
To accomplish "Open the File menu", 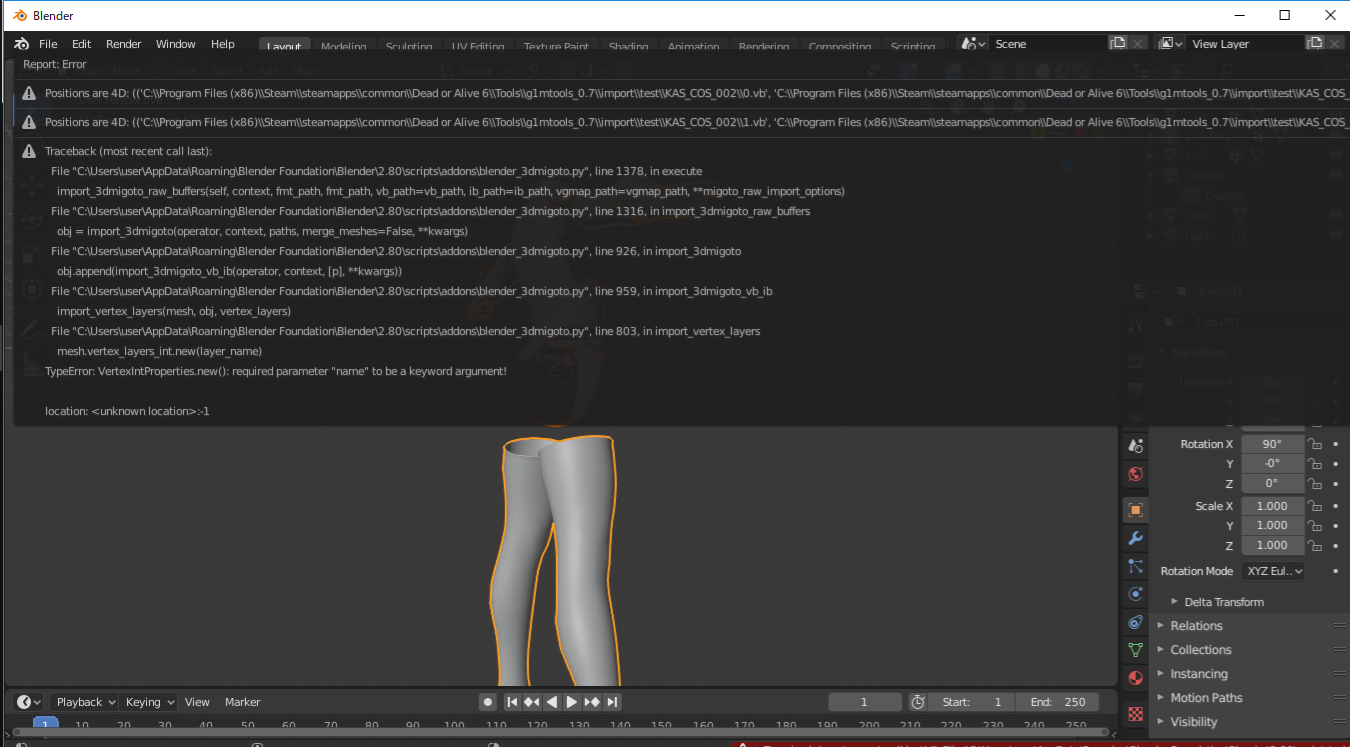I will point(48,44).
